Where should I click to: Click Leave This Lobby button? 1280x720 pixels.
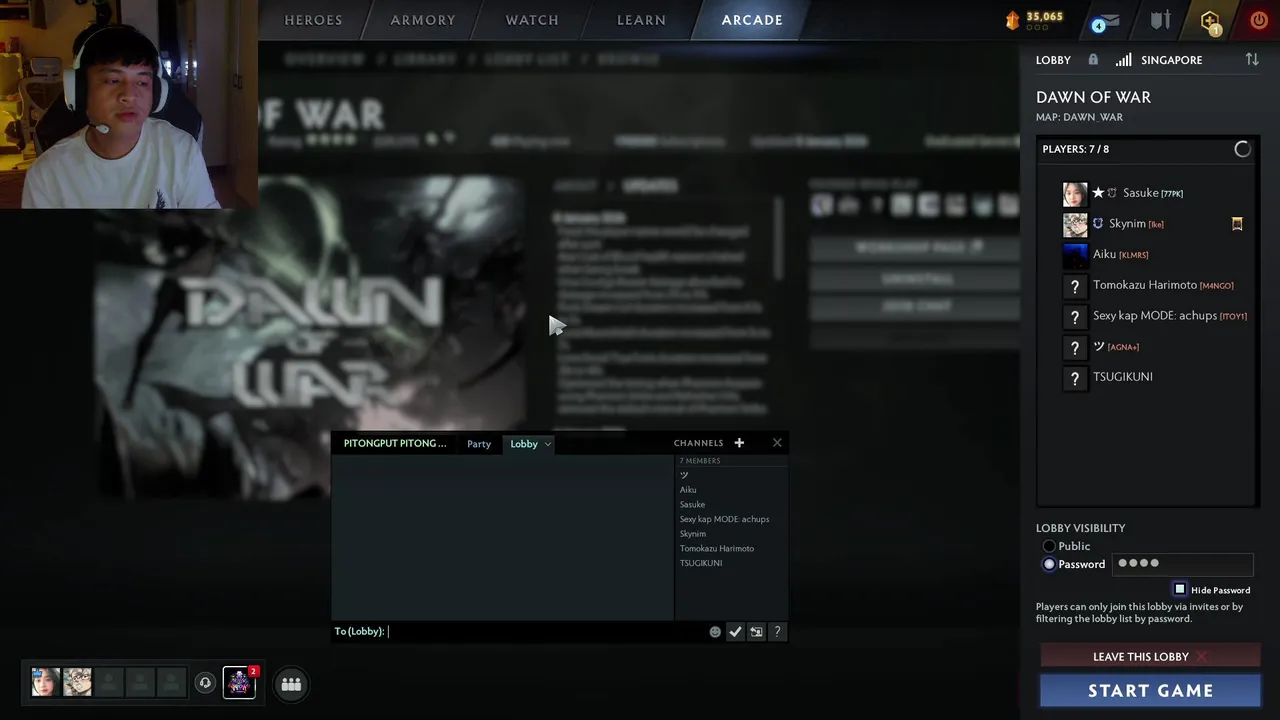point(1150,657)
